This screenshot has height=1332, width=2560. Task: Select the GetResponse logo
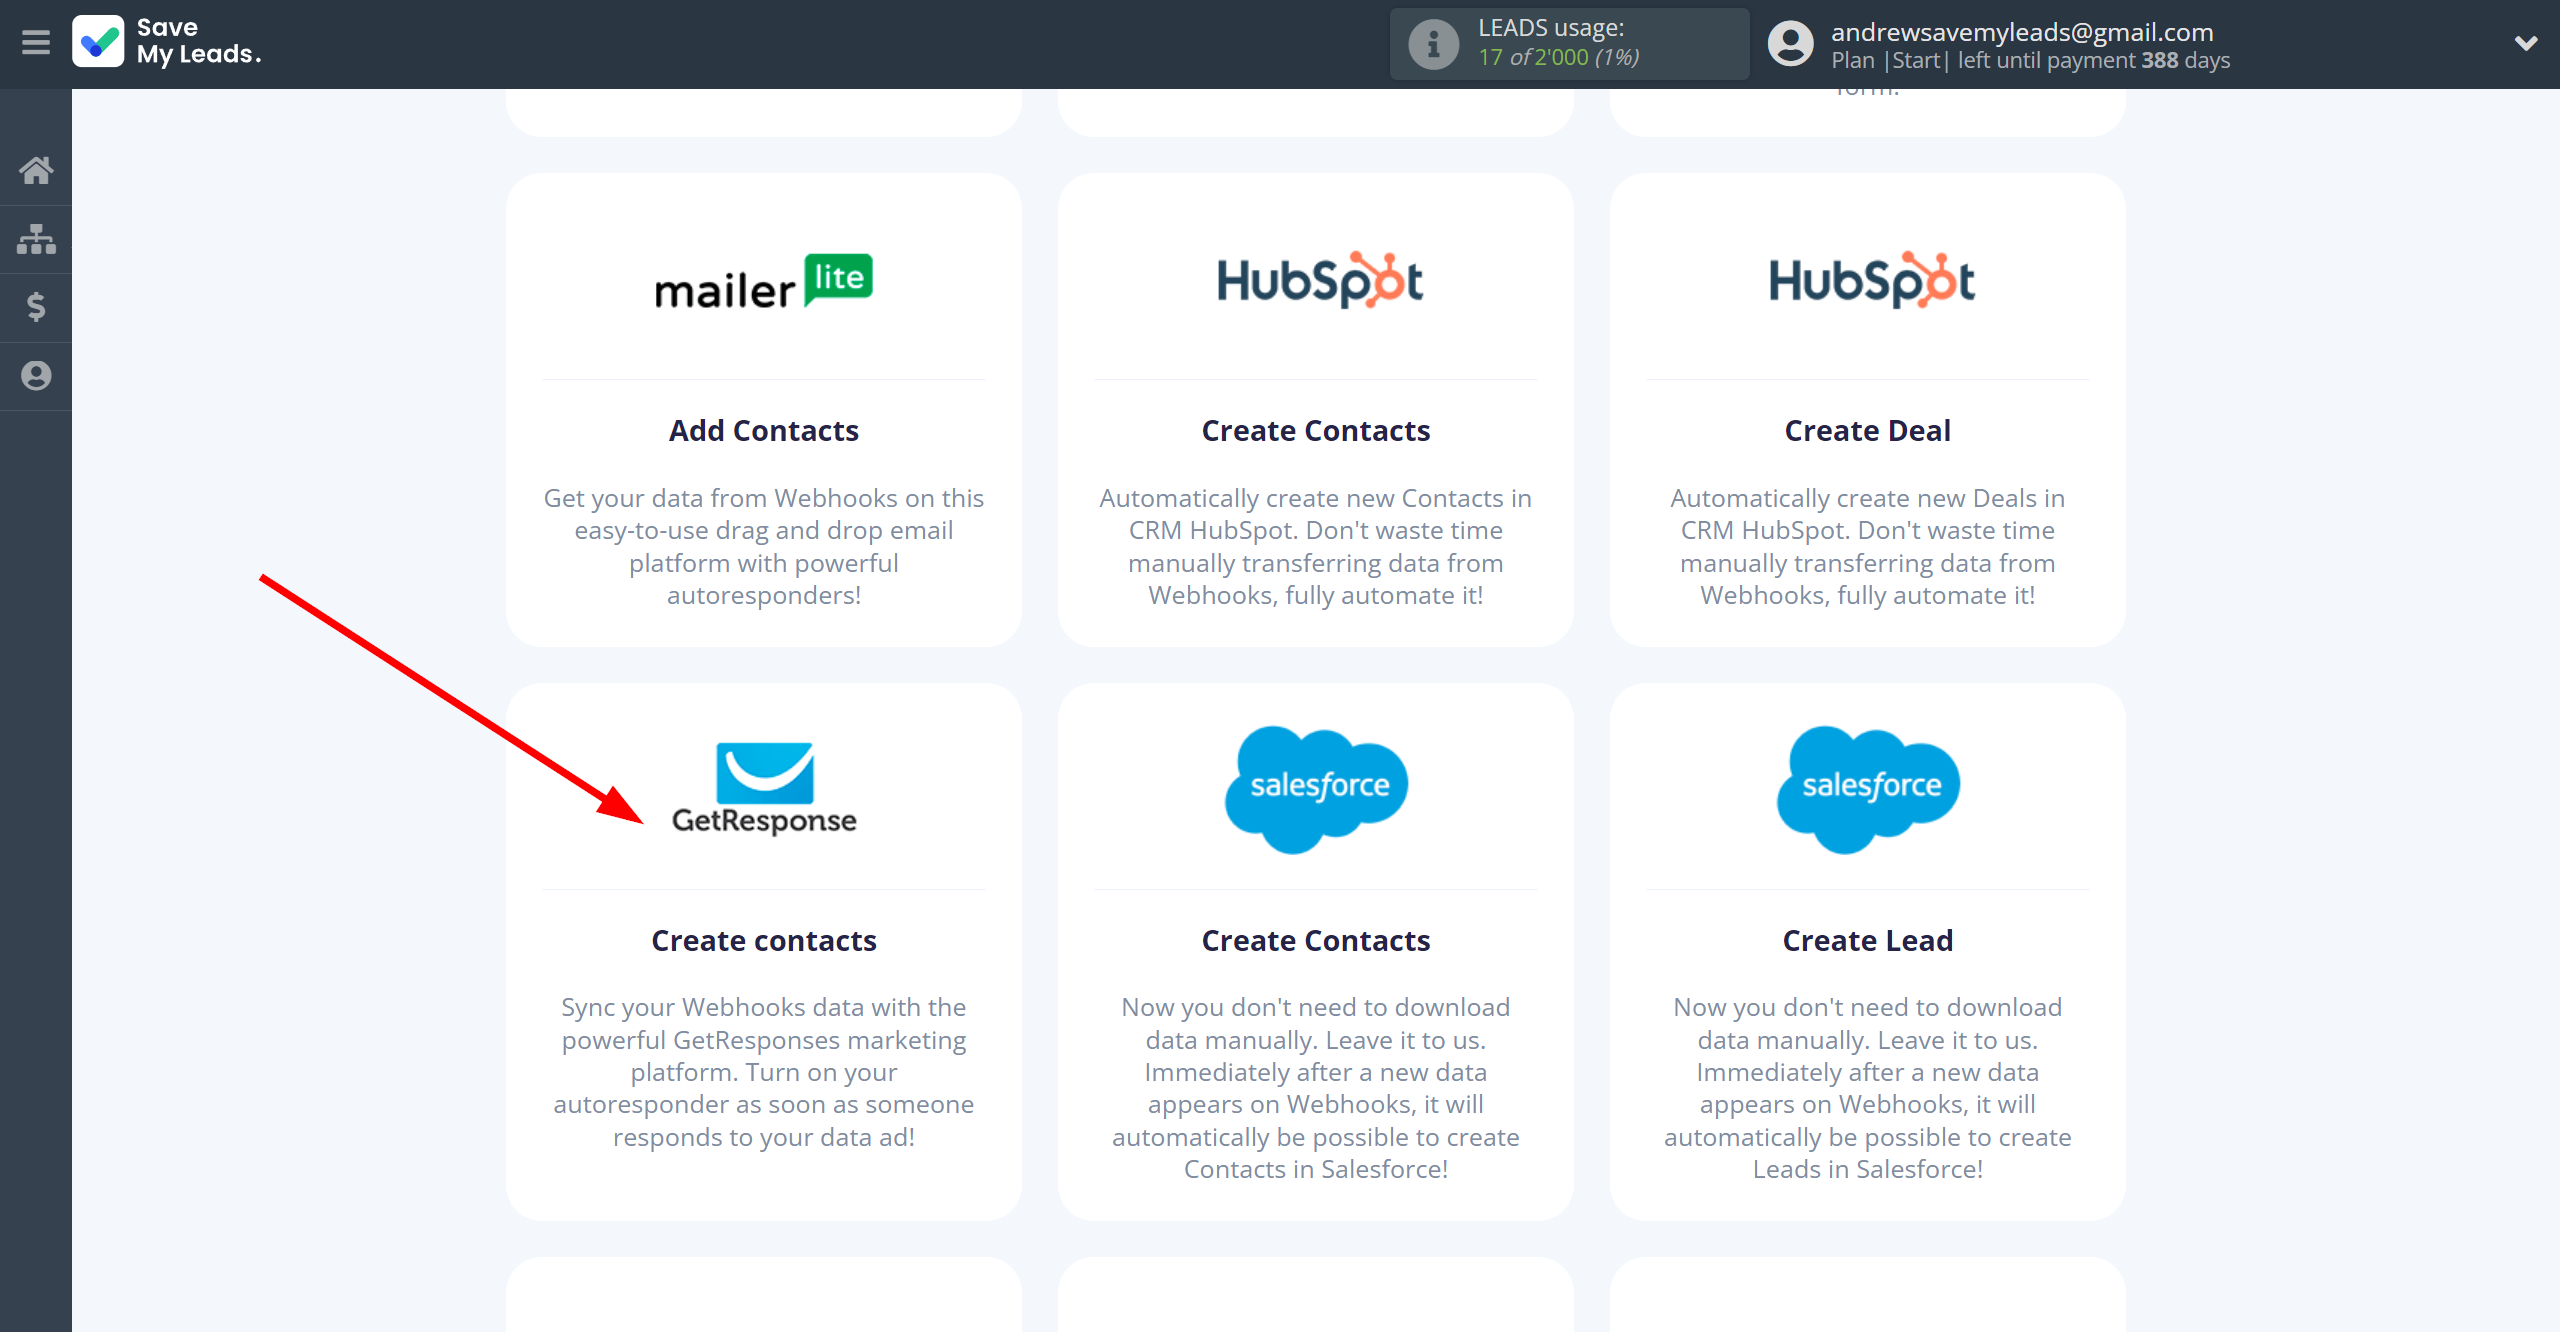[764, 788]
